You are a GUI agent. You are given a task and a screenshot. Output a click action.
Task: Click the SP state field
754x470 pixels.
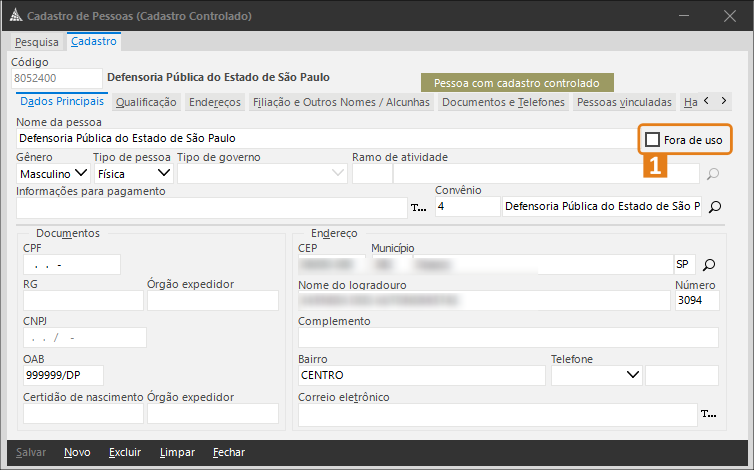pos(685,265)
